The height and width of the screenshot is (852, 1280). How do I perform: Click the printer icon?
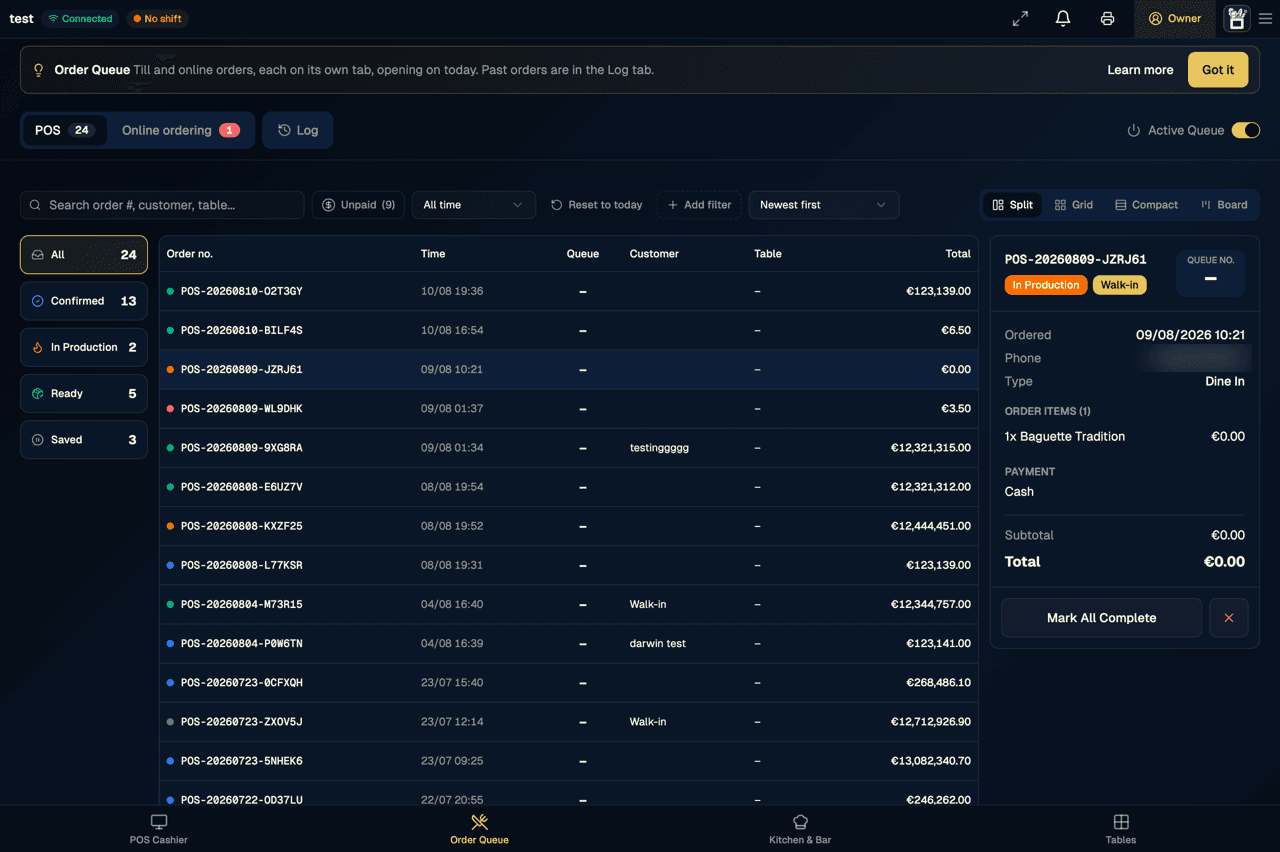click(x=1107, y=18)
